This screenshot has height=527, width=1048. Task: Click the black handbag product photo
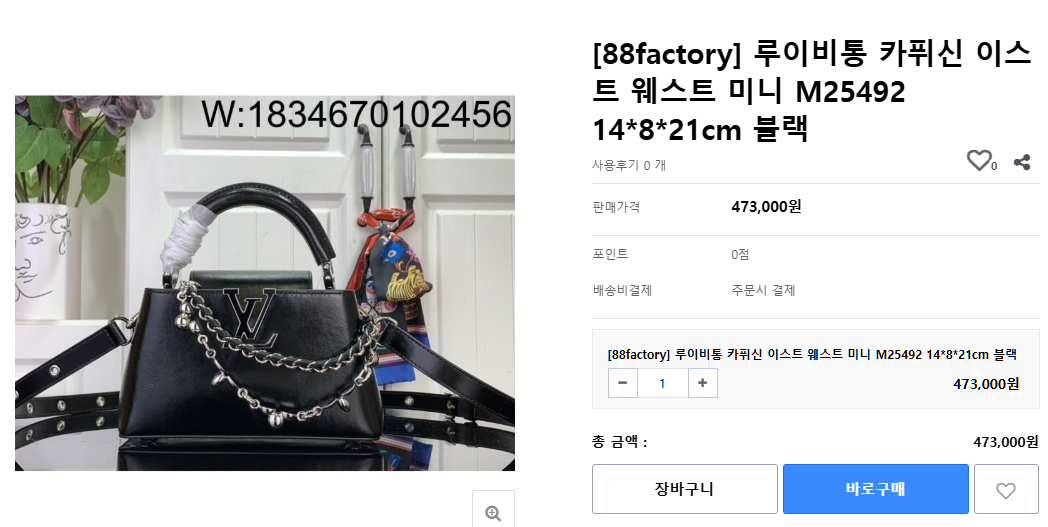265,283
